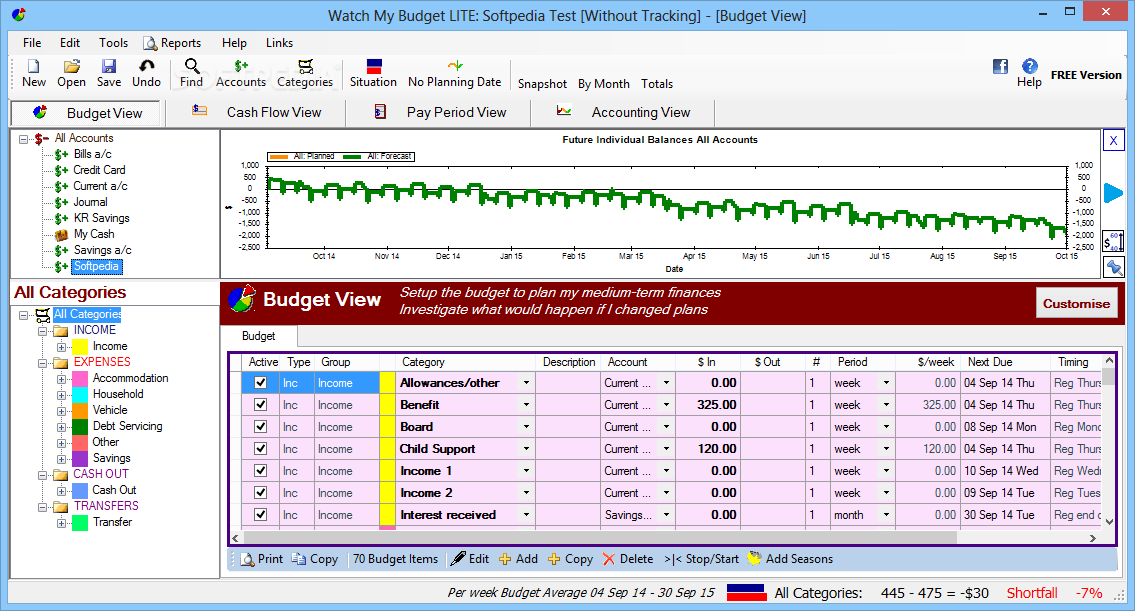Collapse the All Accounts tree
The height and width of the screenshot is (611, 1135).
point(24,138)
